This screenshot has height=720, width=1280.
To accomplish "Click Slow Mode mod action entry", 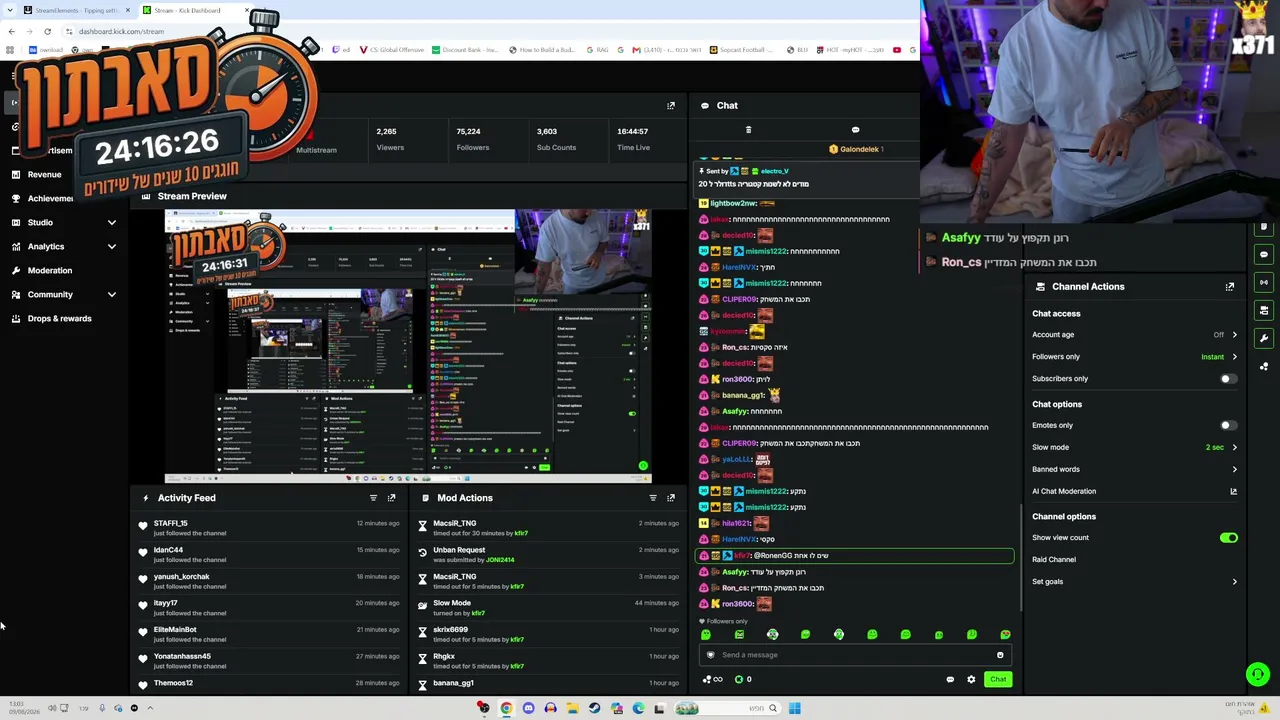I will pos(452,603).
